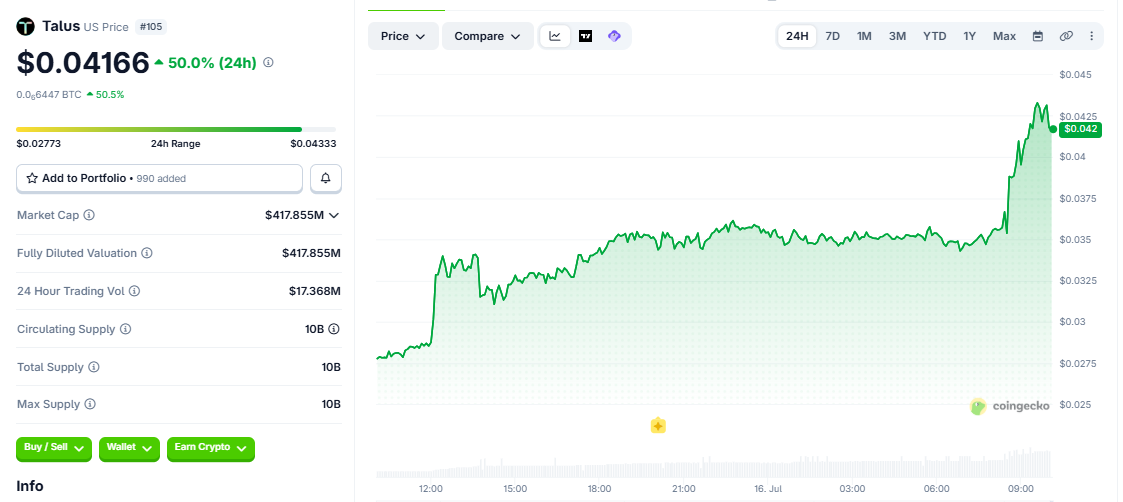Expand the Earn Crypto dropdown
This screenshot has width=1123, height=502.
[x=211, y=448]
